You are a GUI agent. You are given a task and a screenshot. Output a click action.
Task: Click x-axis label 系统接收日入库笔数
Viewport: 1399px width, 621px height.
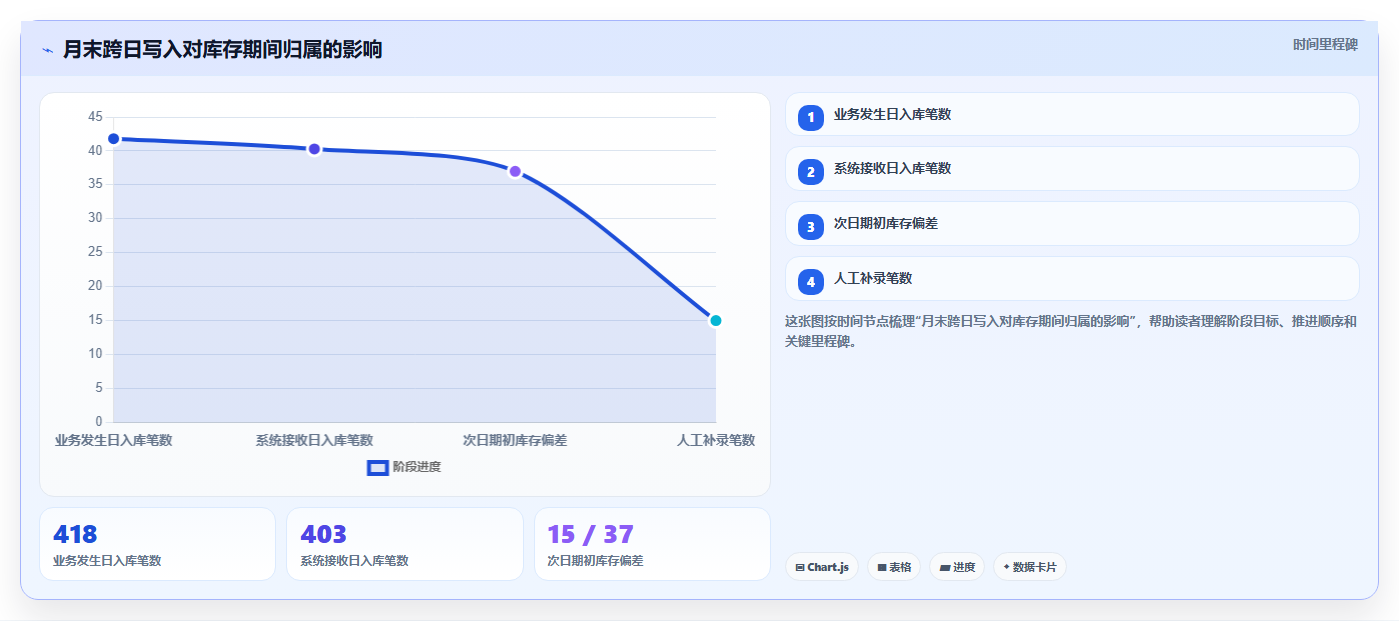point(314,440)
